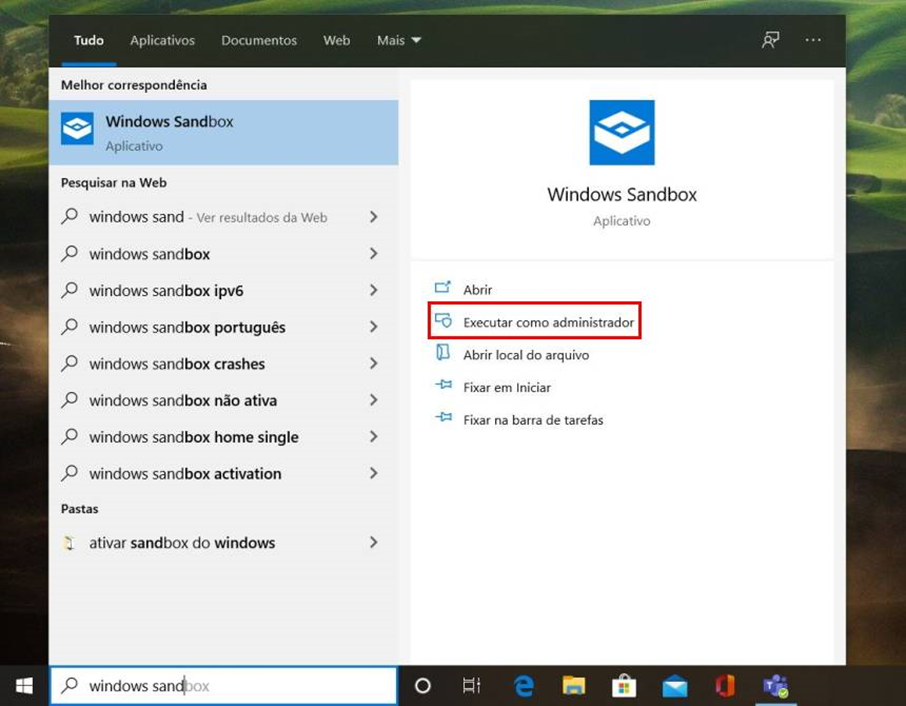Expand arrow for 'windows sandbox não ativa'
Viewport: 906px width, 706px height.
tap(374, 400)
